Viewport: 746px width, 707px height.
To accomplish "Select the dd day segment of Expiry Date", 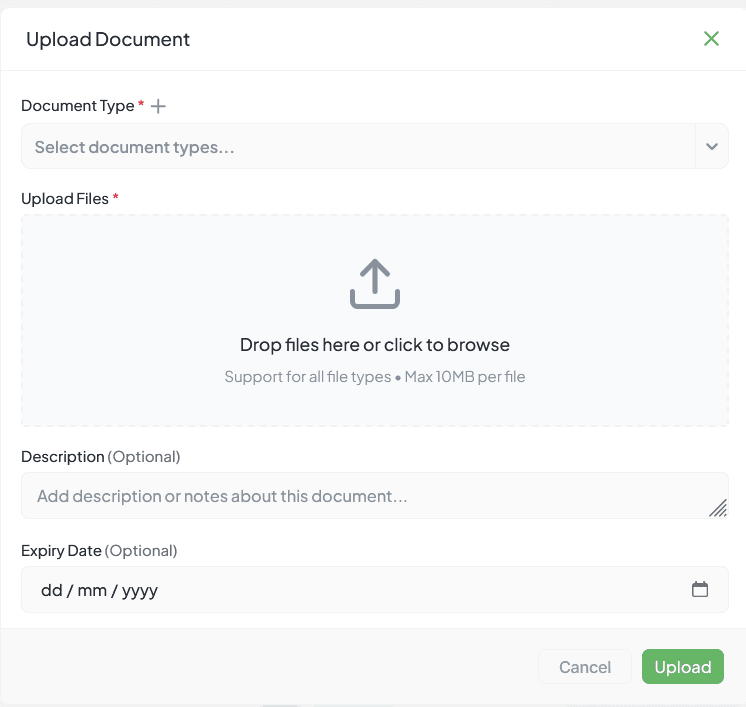I will 51,591.
